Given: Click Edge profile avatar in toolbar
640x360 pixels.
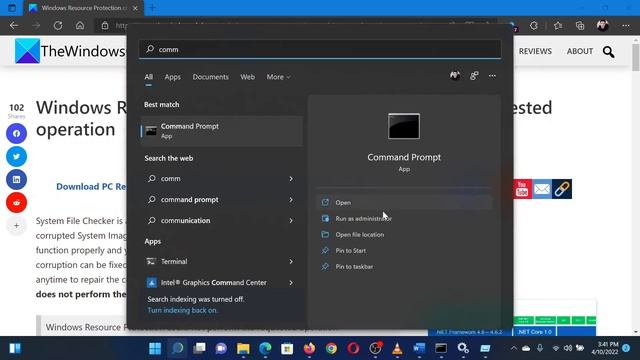Looking at the screenshot, I should click(x=603, y=26).
